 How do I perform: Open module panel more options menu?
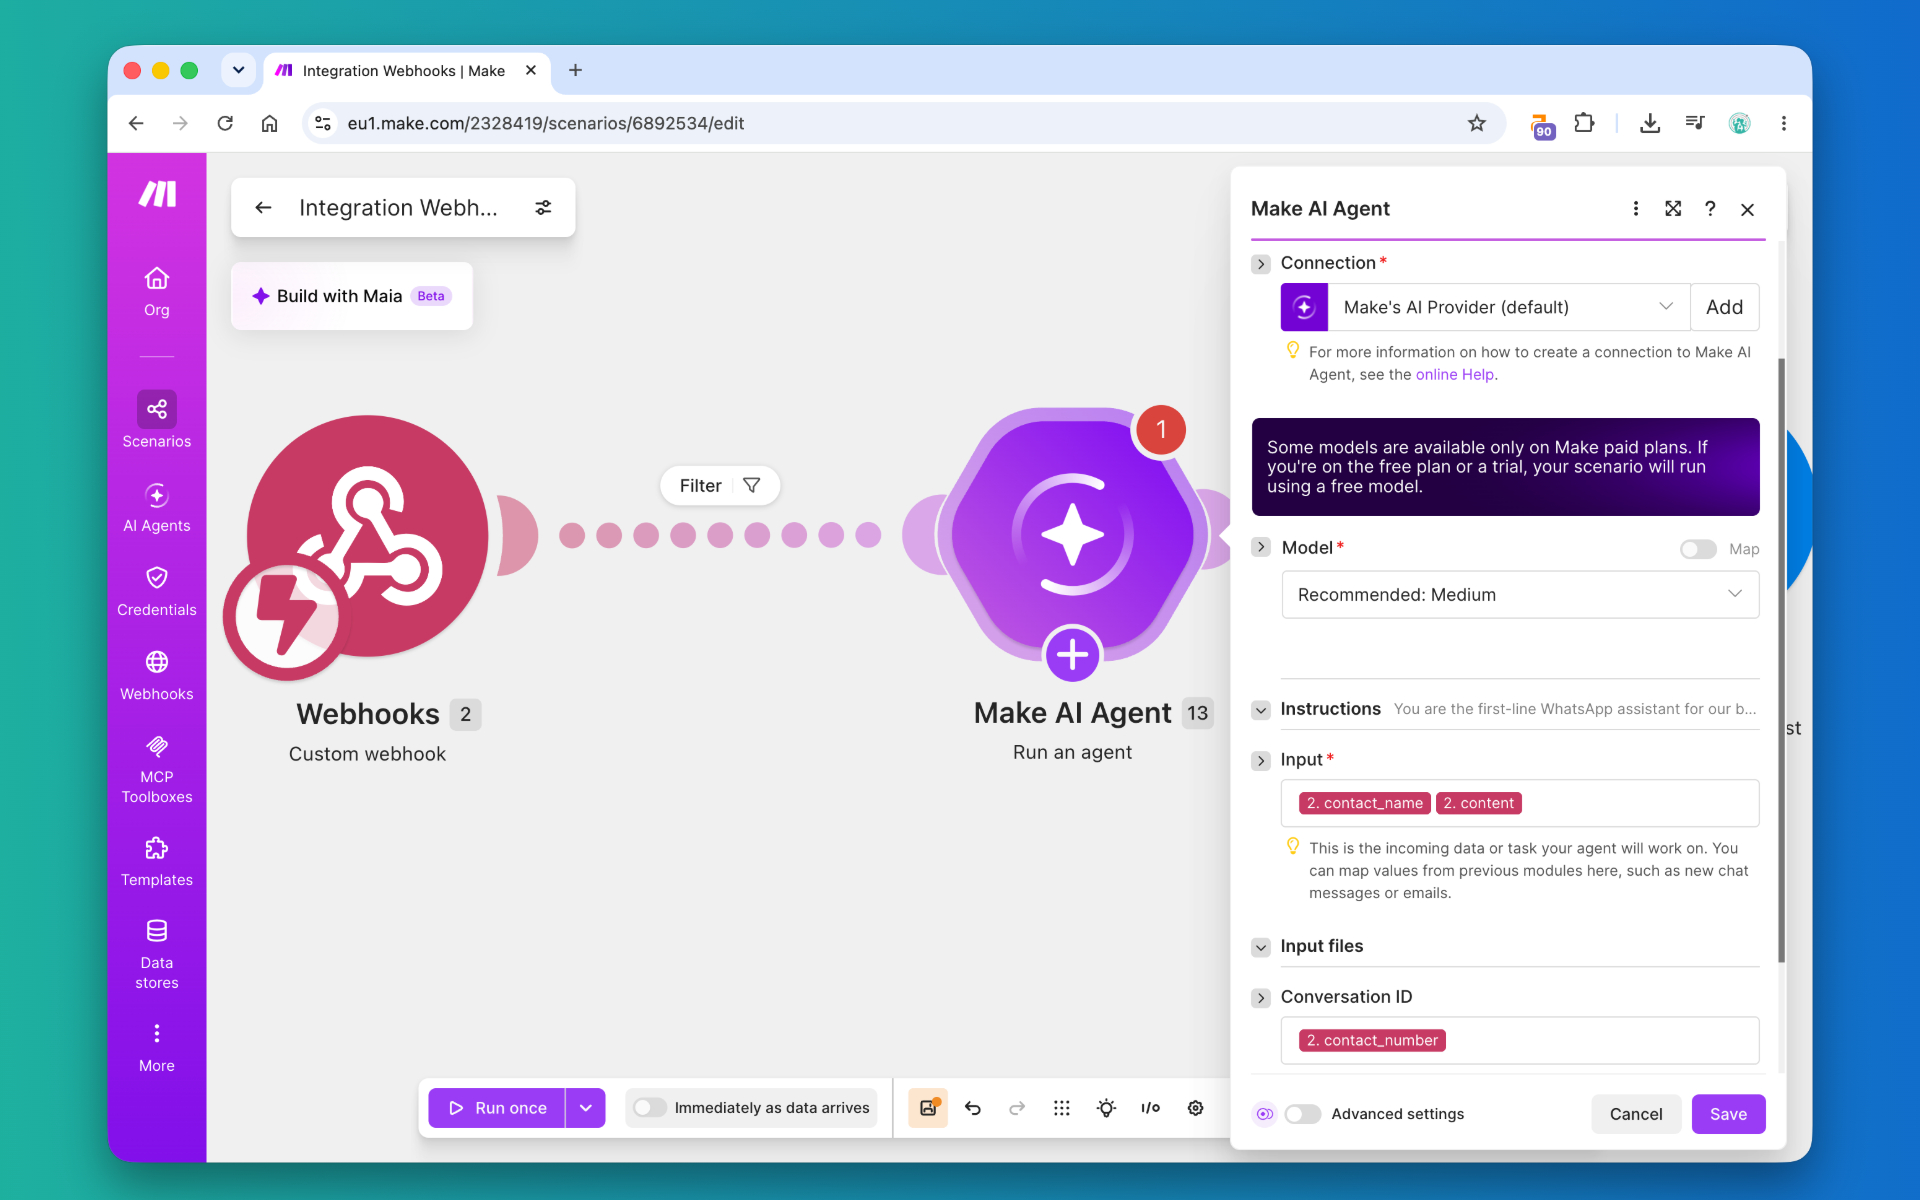(x=1636, y=208)
